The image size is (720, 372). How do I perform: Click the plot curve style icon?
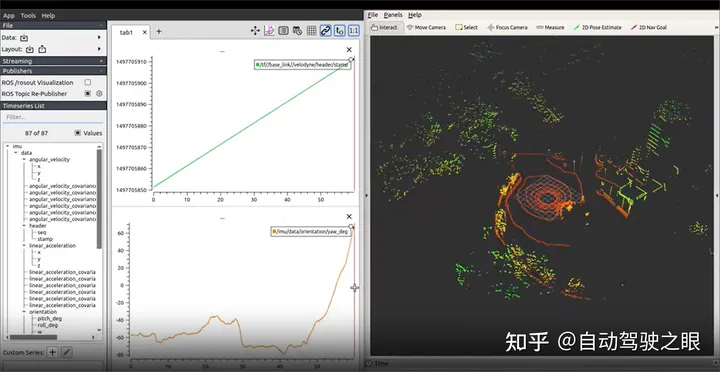point(269,31)
